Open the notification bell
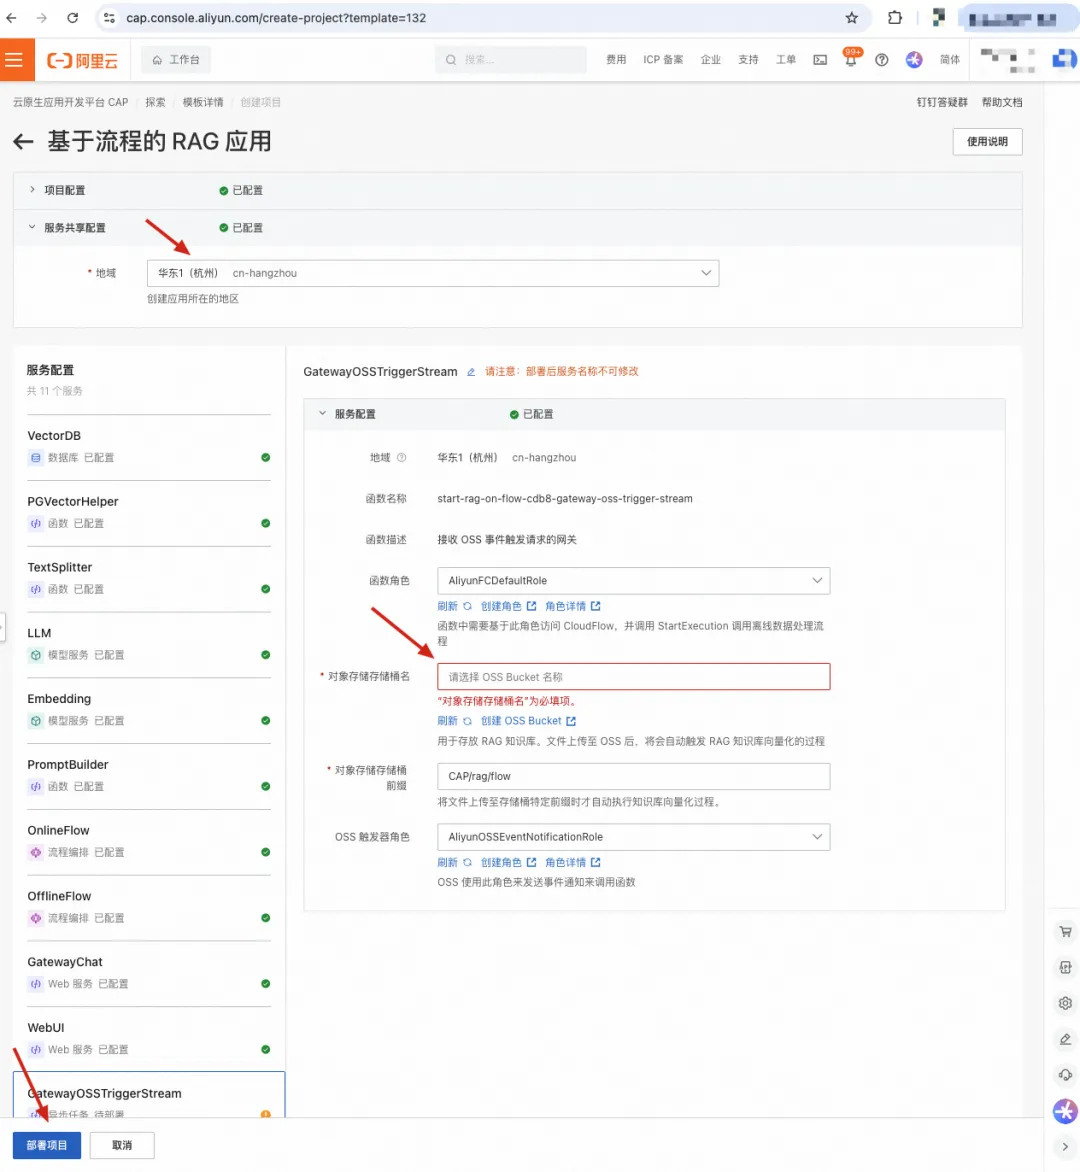The width and height of the screenshot is (1080, 1172). click(x=851, y=60)
